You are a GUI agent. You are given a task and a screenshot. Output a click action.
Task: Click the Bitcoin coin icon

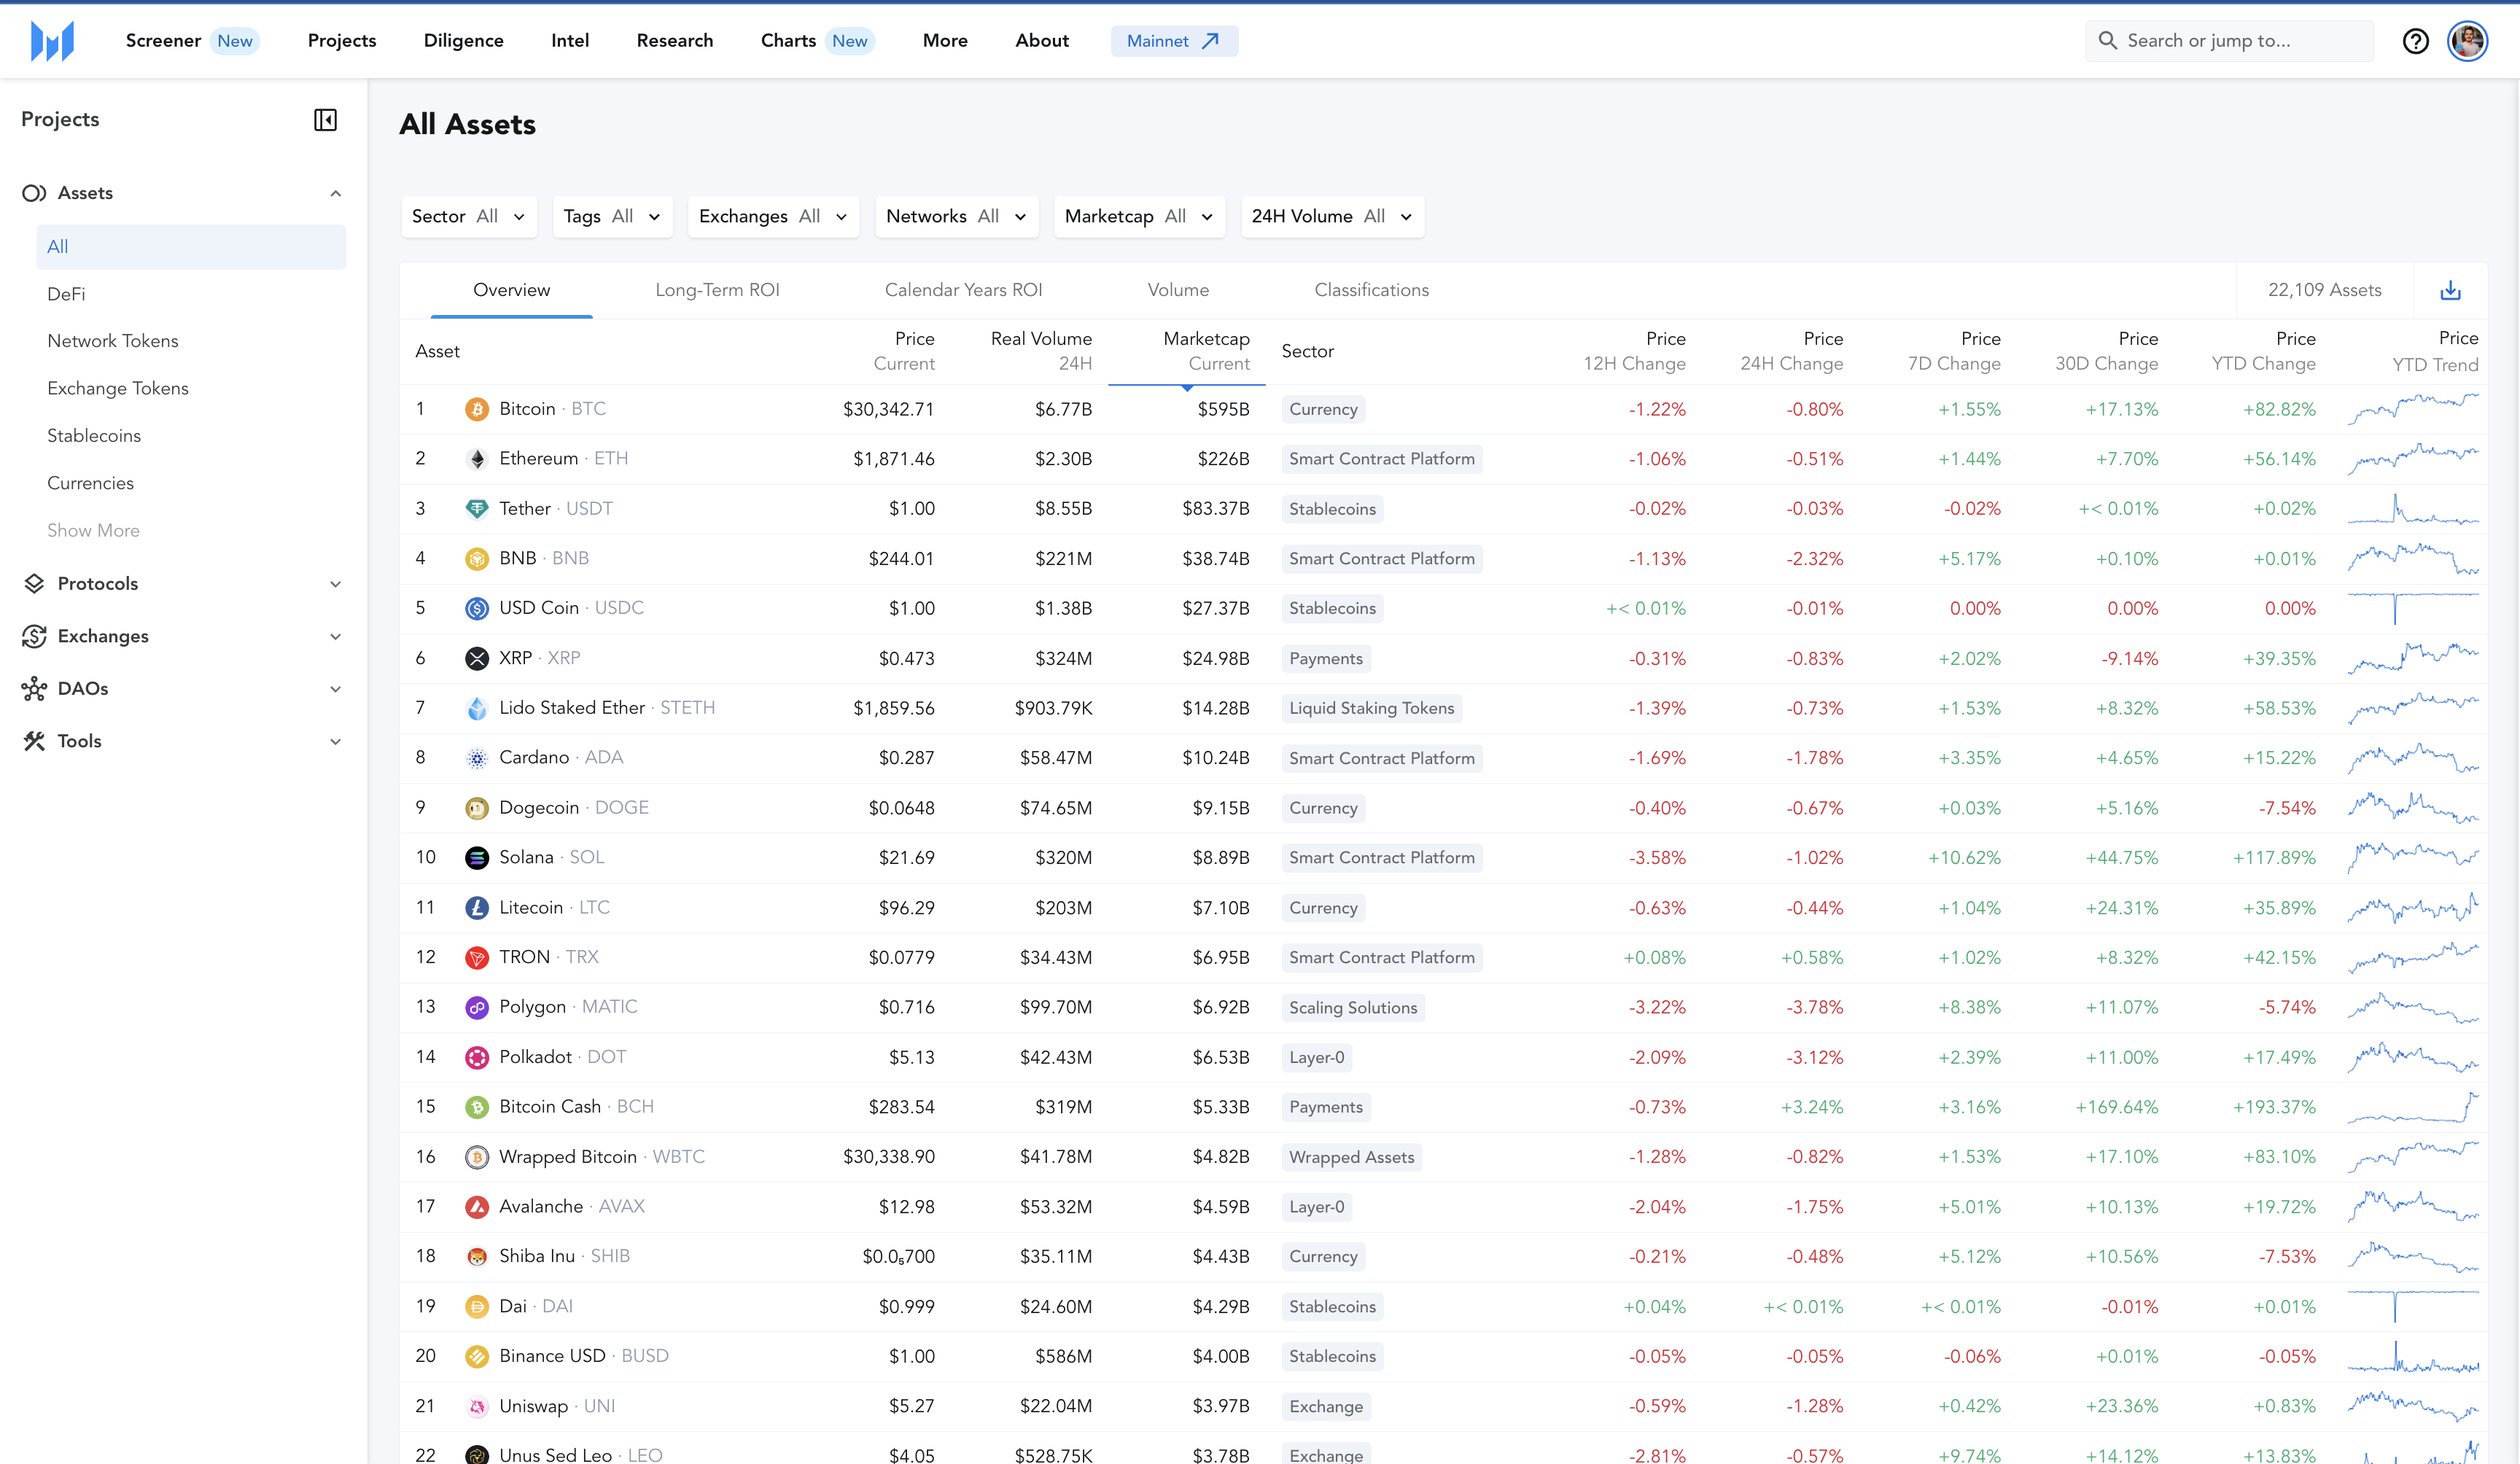[477, 409]
